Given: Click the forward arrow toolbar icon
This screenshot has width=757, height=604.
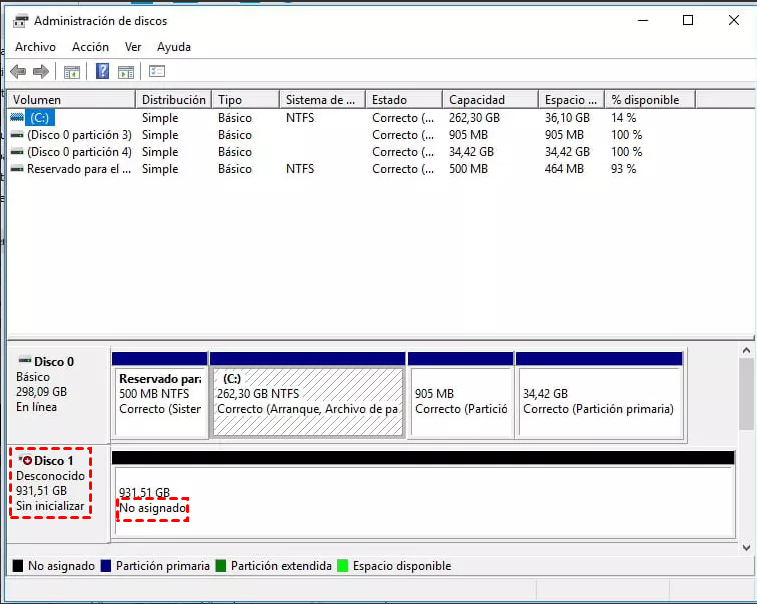Looking at the screenshot, I should point(41,71).
